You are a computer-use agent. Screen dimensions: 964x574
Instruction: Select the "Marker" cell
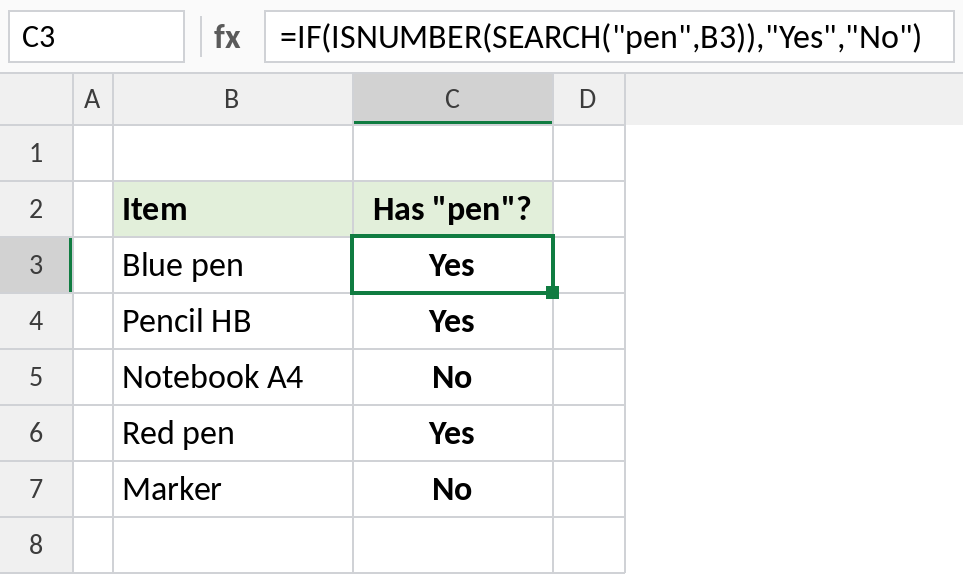click(232, 489)
